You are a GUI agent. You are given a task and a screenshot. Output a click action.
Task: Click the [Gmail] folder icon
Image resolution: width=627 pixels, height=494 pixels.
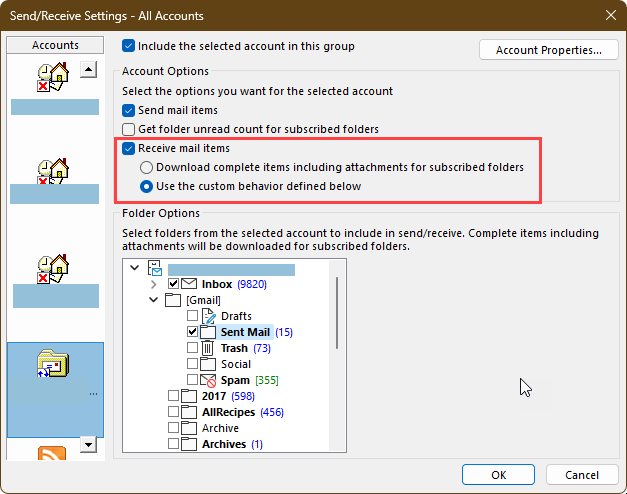click(173, 300)
